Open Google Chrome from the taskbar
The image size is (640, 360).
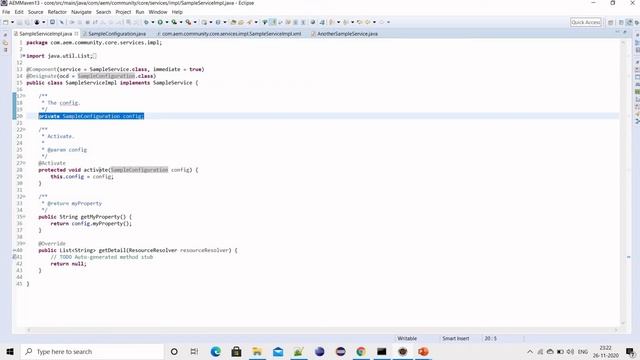pos(361,351)
